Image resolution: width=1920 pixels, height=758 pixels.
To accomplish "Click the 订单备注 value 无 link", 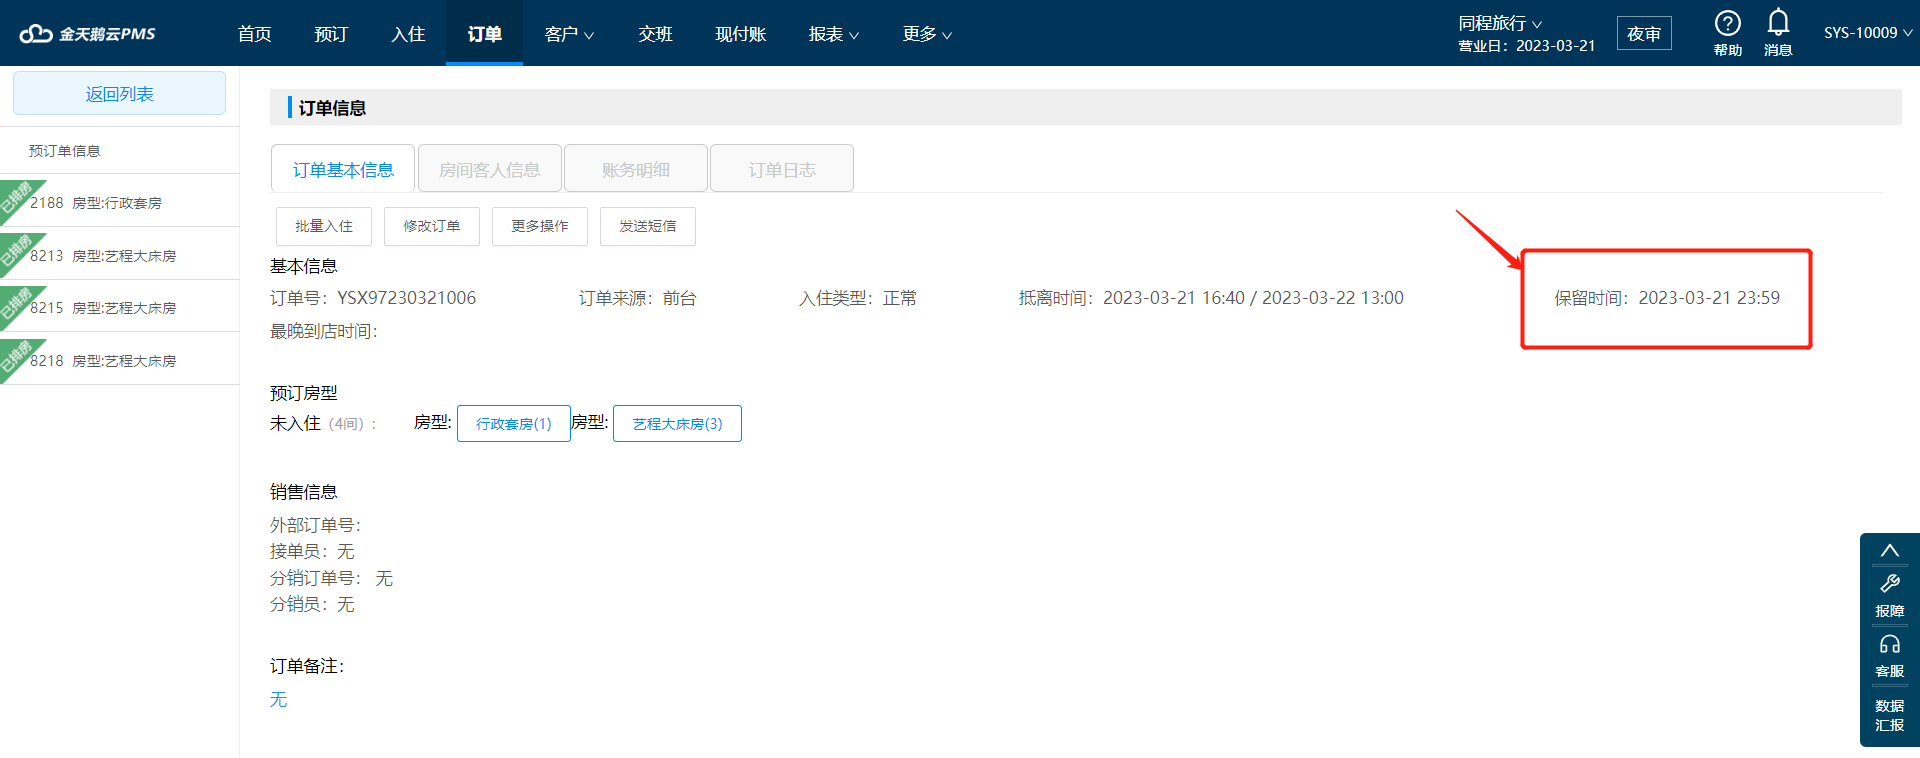I will point(278,699).
